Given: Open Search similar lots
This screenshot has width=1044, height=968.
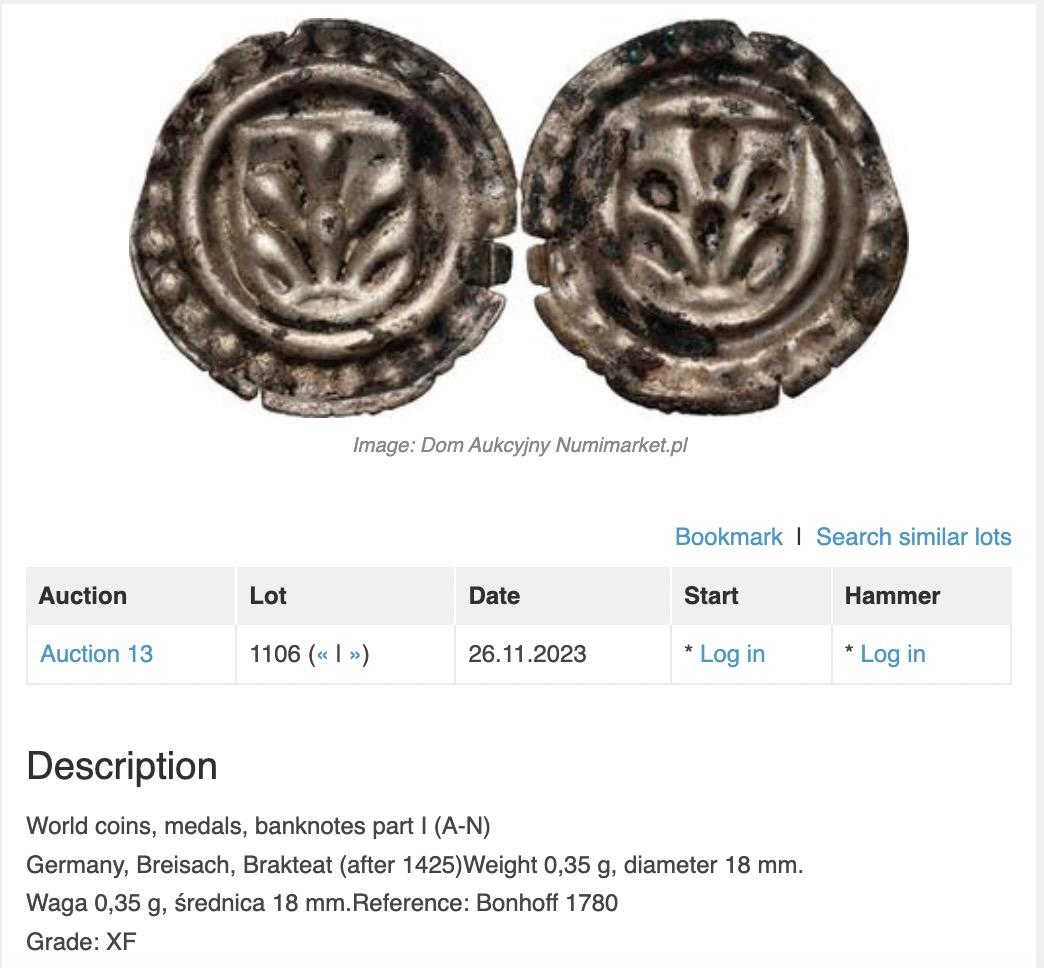Looking at the screenshot, I should pyautogui.click(x=913, y=537).
